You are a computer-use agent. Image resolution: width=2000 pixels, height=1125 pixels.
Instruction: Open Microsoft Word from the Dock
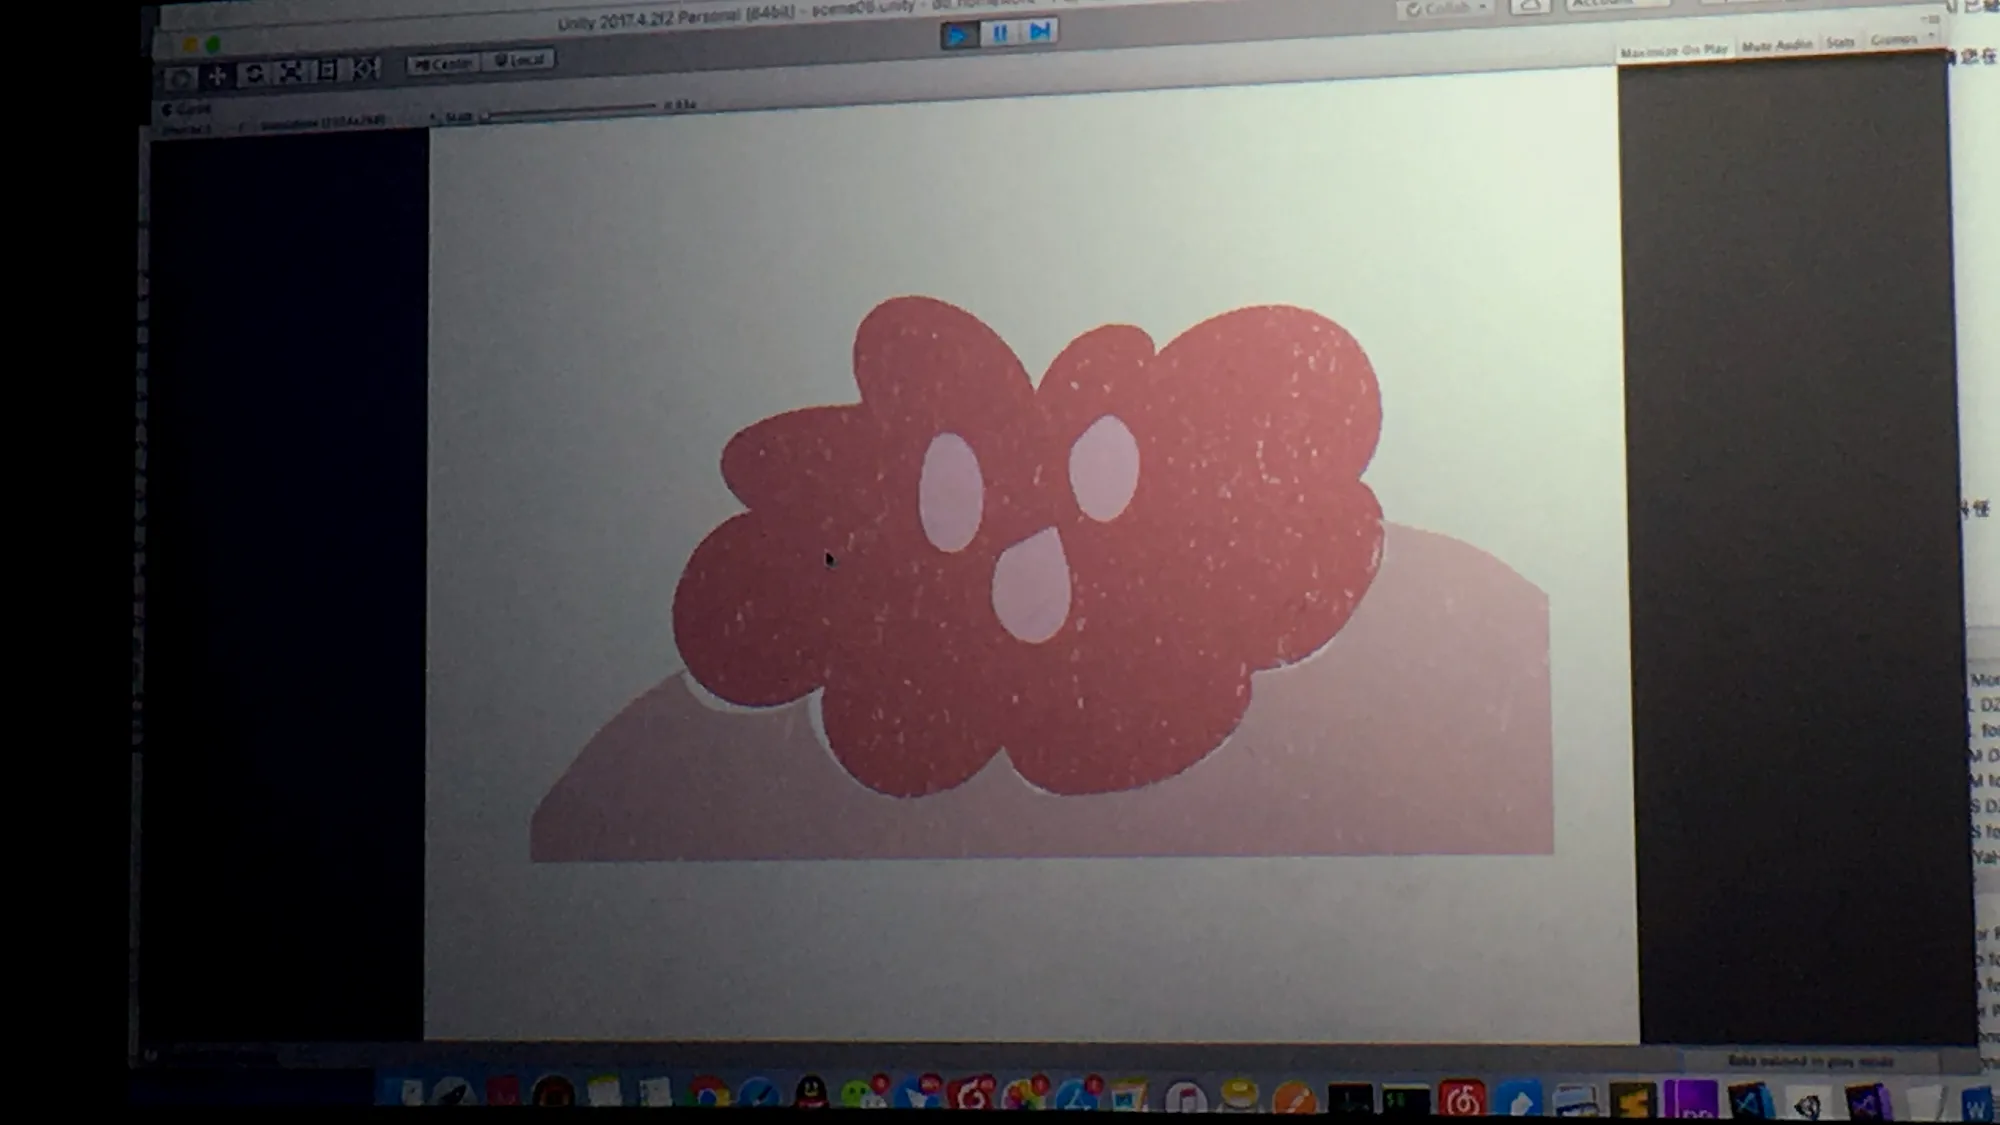[x=1977, y=1105]
